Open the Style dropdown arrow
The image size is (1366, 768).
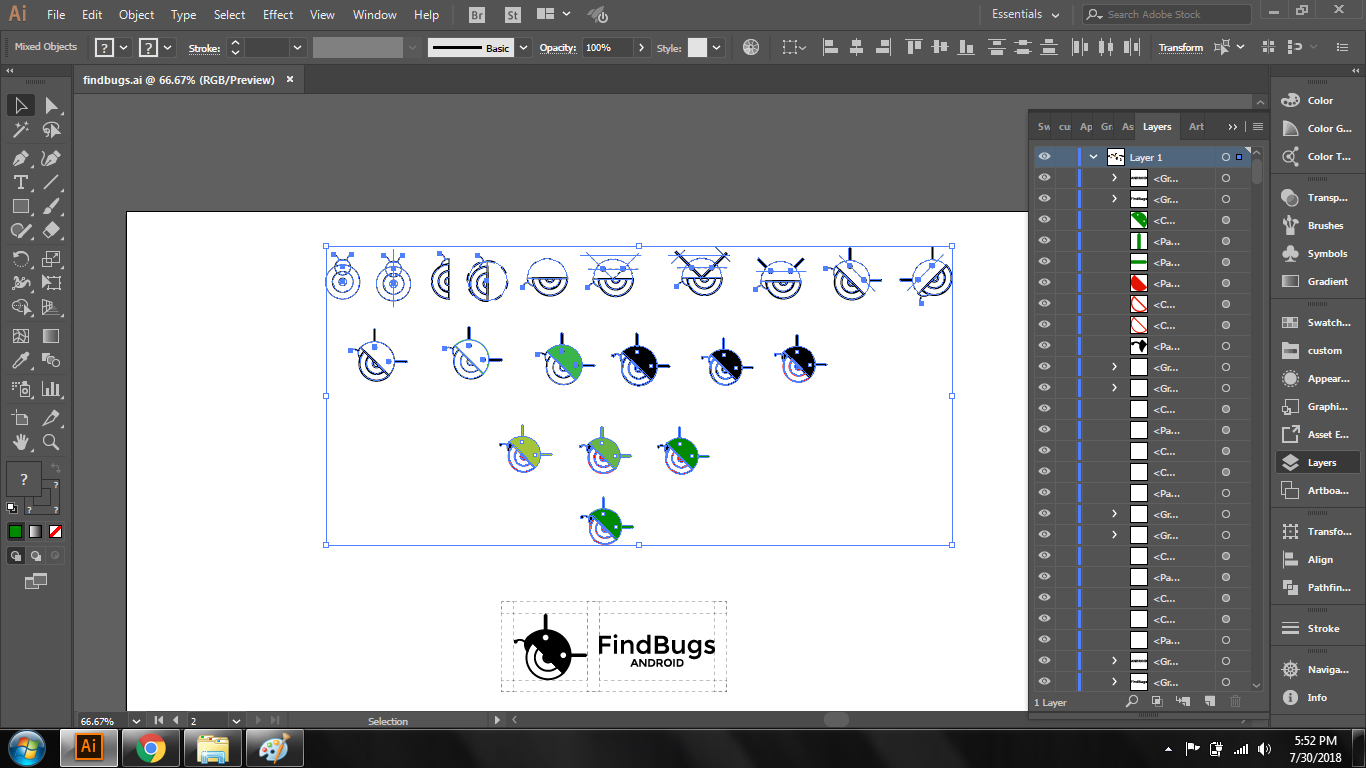coord(716,47)
